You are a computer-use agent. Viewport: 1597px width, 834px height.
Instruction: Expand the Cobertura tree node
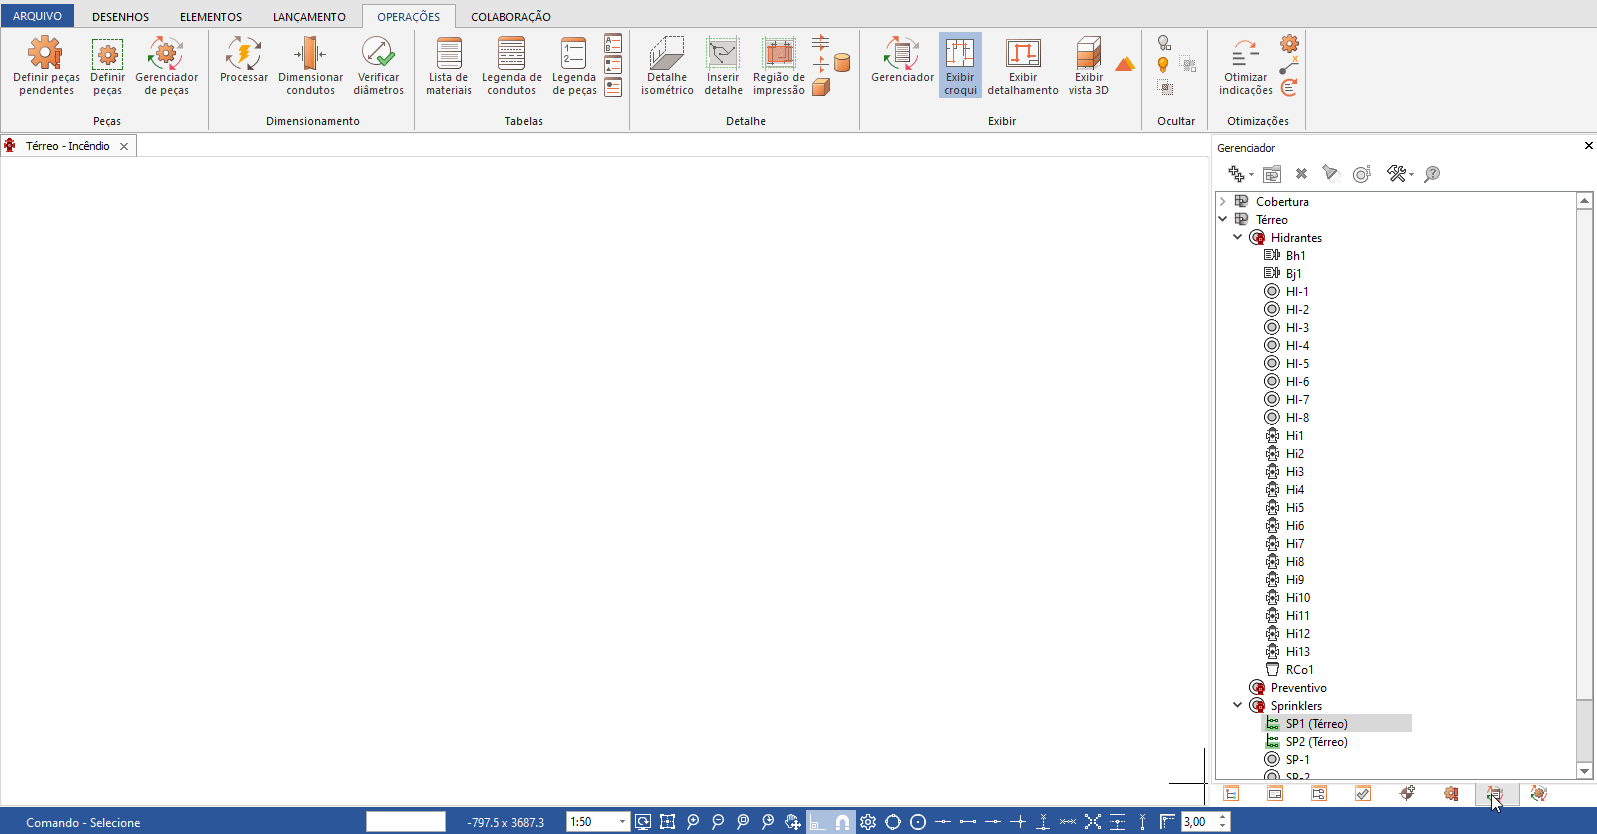(x=1222, y=202)
